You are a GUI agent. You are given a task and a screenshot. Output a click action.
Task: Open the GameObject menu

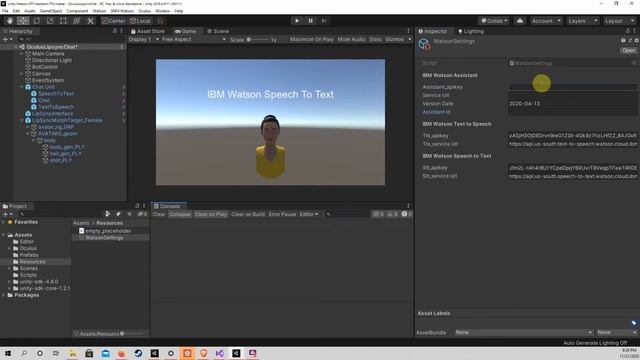[51, 11]
